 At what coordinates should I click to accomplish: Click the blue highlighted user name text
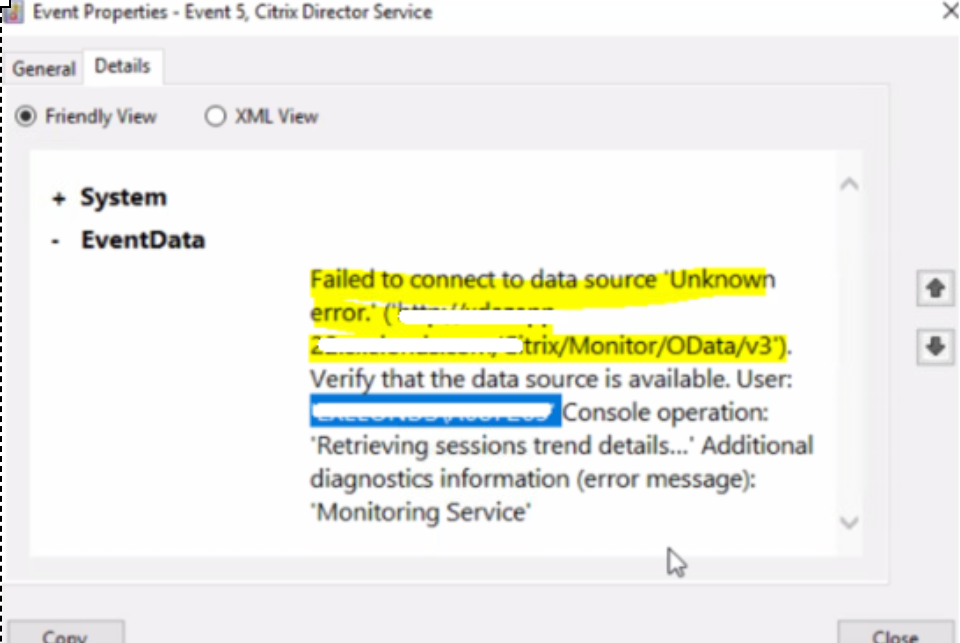click(x=435, y=412)
